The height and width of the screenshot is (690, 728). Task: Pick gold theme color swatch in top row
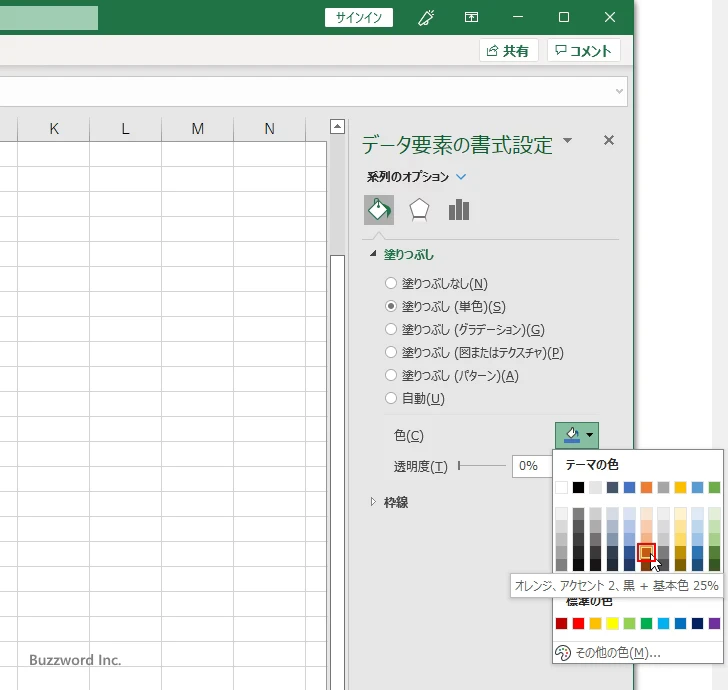[680, 487]
